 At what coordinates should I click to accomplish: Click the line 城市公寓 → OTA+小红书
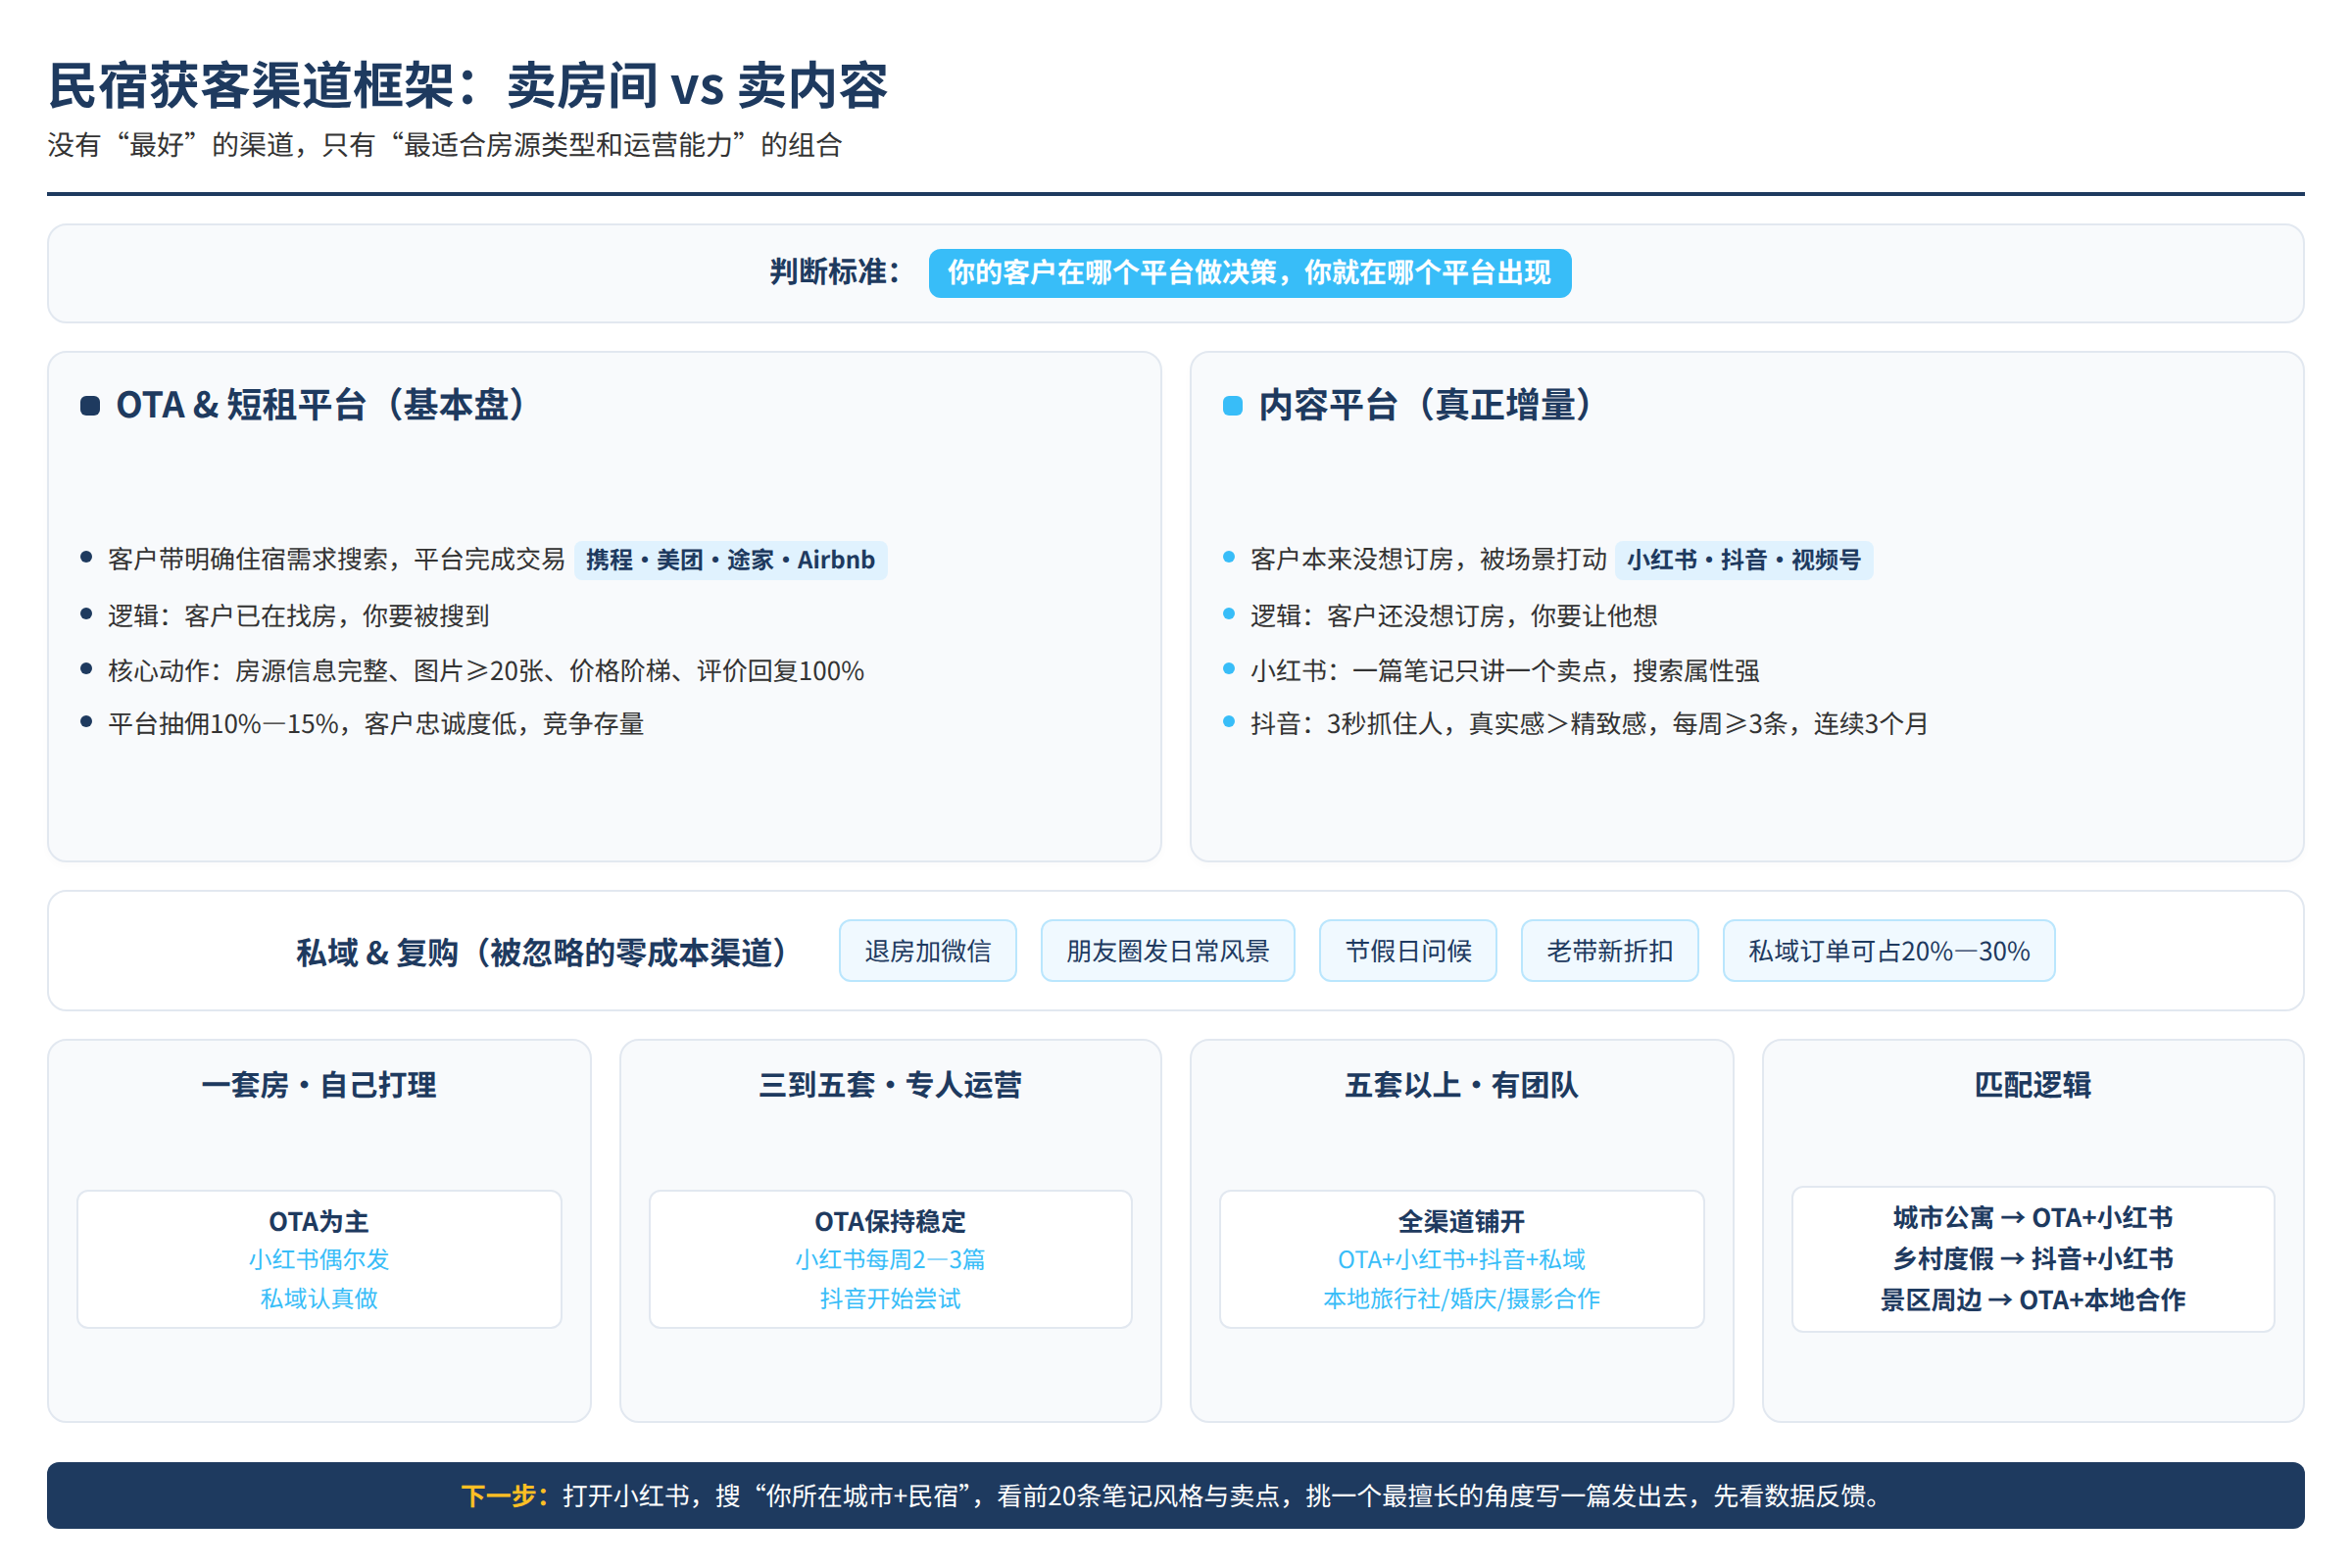2033,1218
